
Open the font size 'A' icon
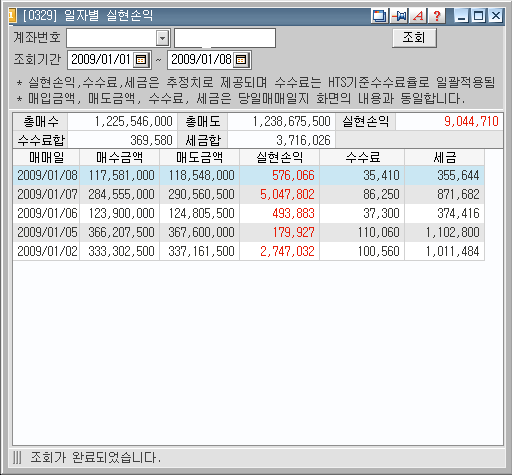click(x=418, y=16)
